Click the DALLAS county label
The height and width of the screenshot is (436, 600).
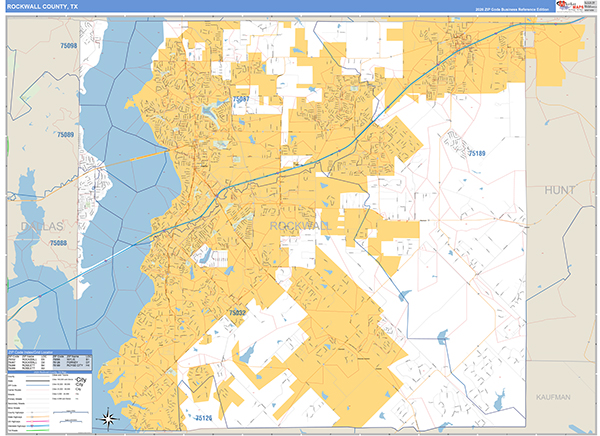[x=42, y=226]
